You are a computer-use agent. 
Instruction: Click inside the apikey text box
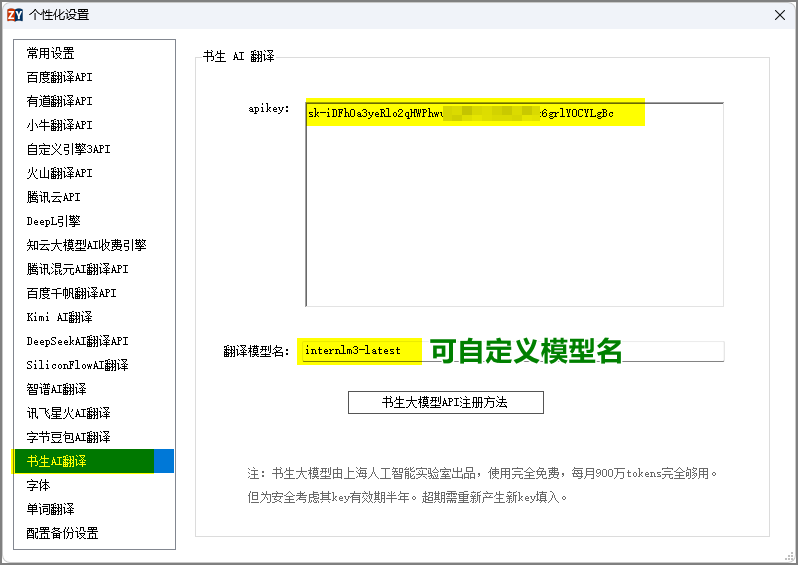pyautogui.click(x=515, y=205)
